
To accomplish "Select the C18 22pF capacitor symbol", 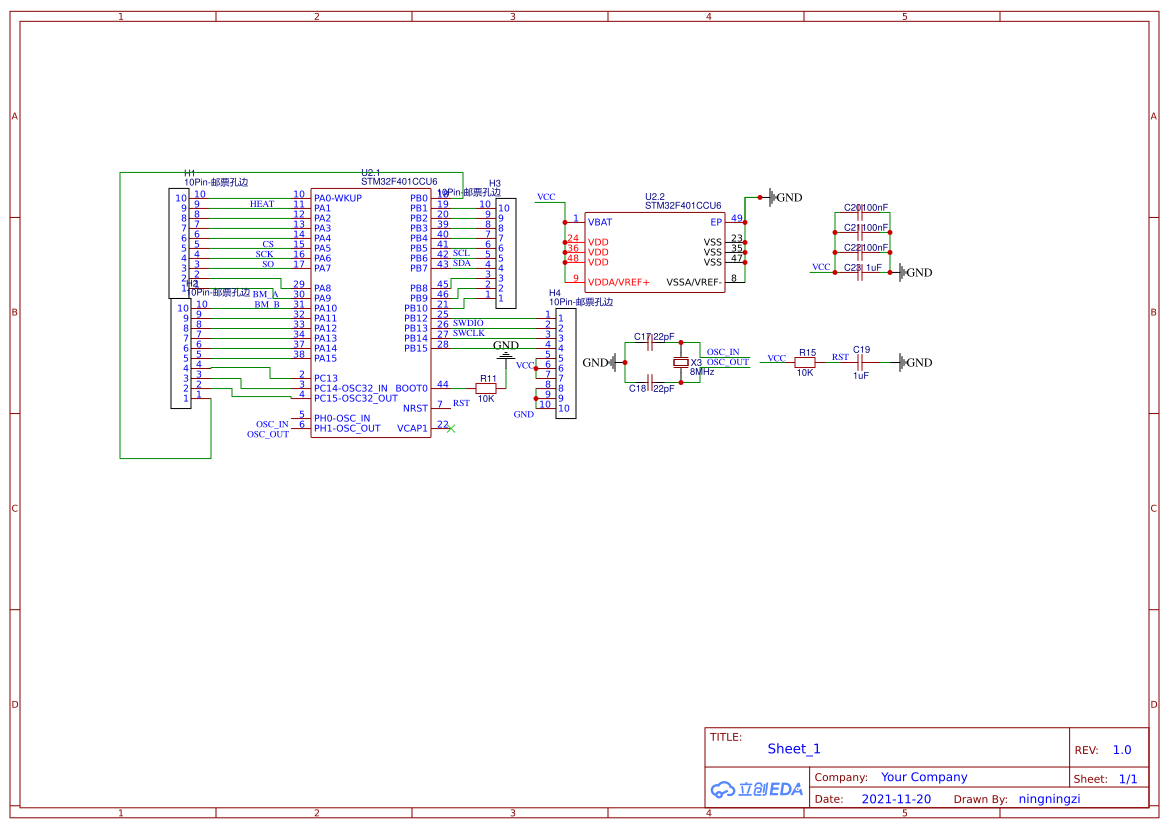I will point(651,382).
